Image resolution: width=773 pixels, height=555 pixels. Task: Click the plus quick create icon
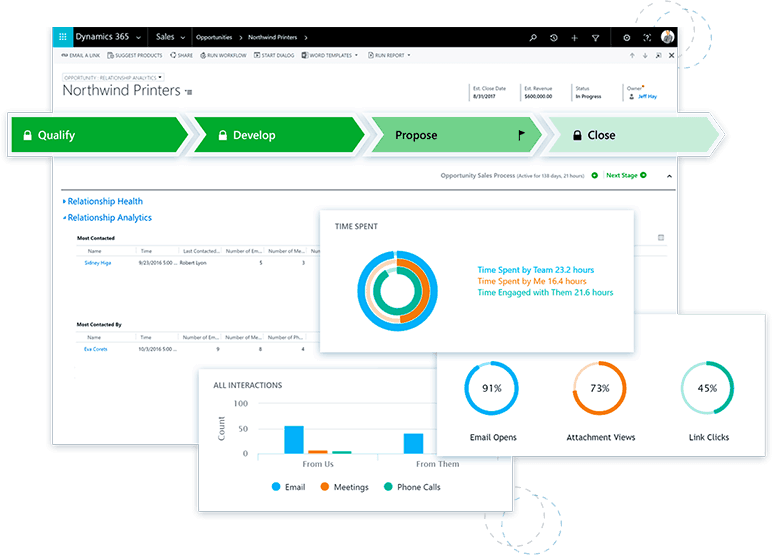pos(574,37)
